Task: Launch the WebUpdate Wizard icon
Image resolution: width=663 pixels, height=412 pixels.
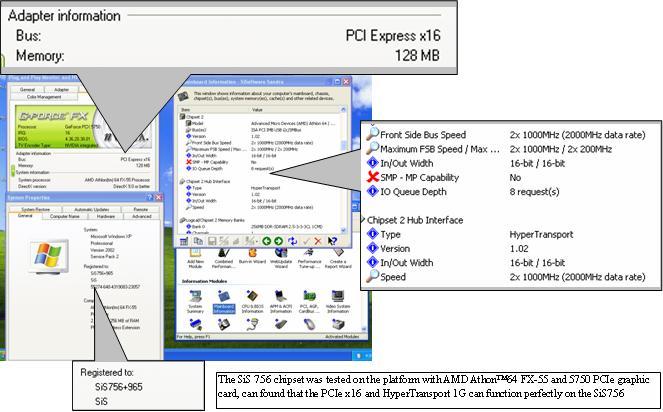Action: 281,258
